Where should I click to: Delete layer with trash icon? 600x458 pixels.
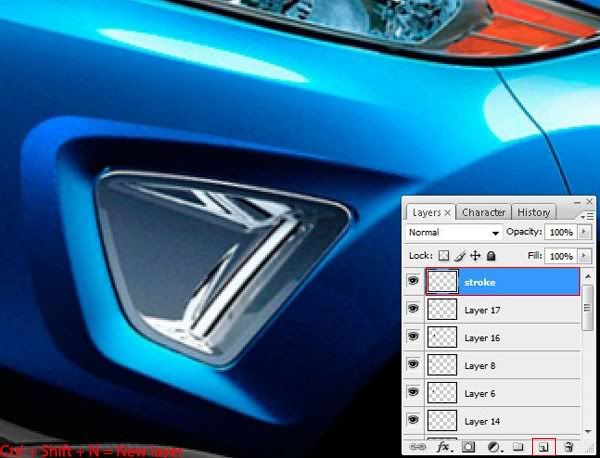(569, 447)
